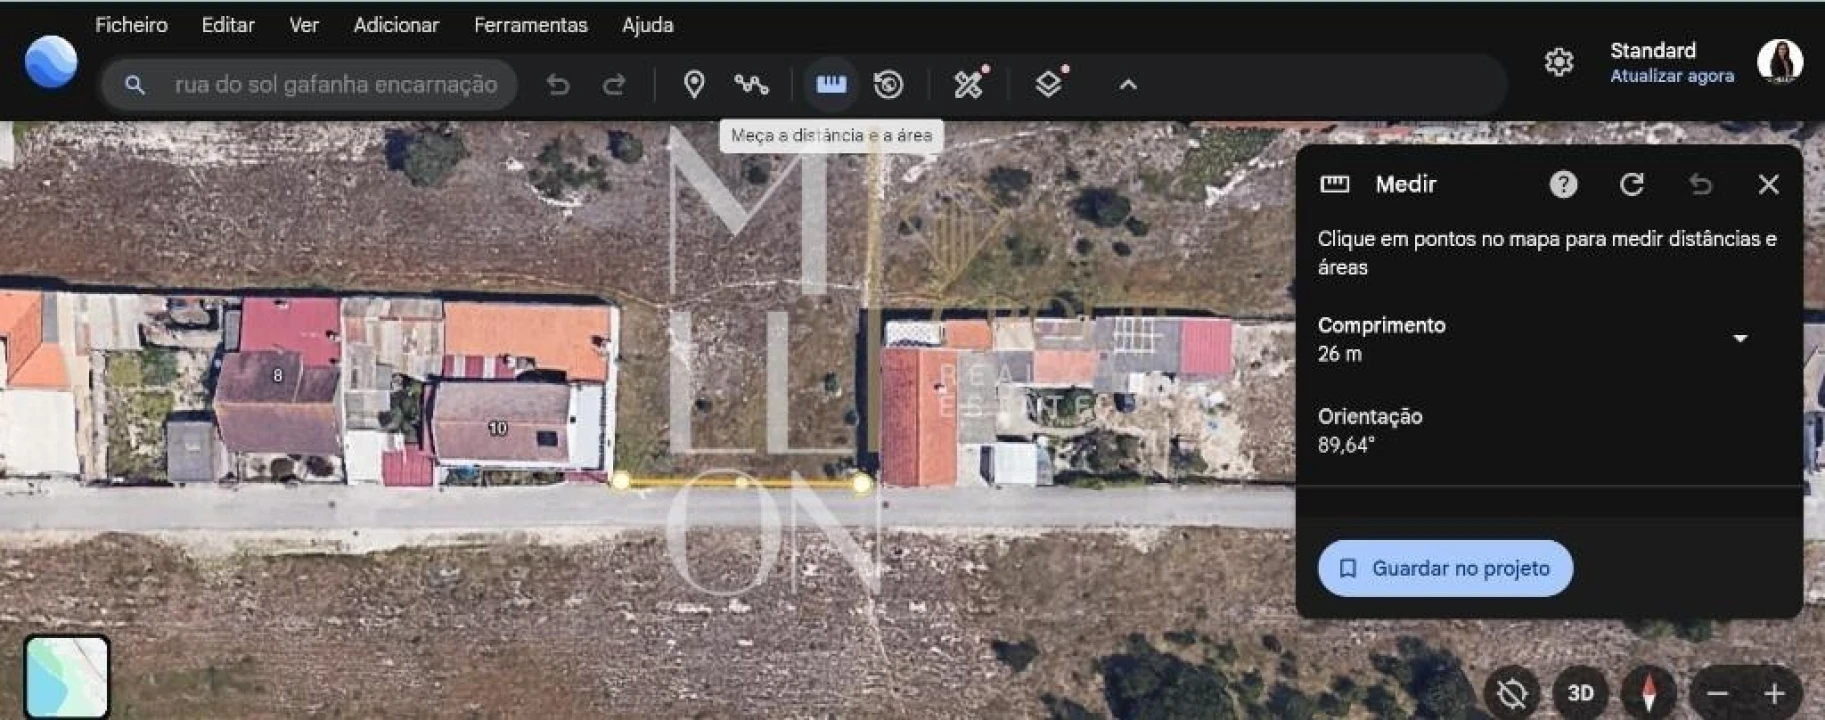Open the pencil and ruler design tool
The image size is (1825, 720).
coord(969,84)
